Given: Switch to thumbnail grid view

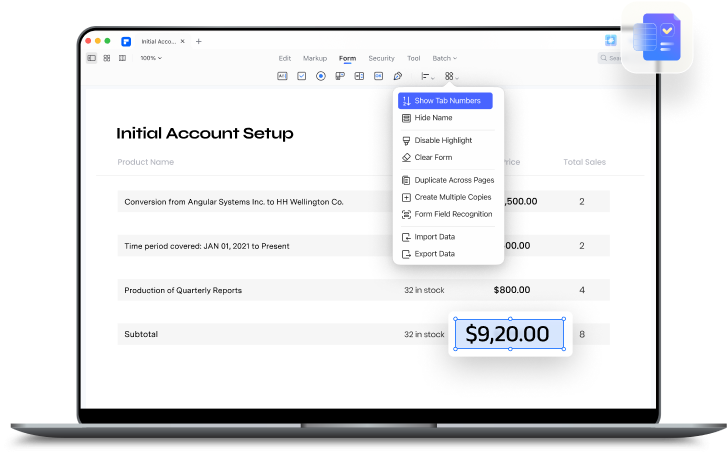Looking at the screenshot, I should tap(107, 58).
